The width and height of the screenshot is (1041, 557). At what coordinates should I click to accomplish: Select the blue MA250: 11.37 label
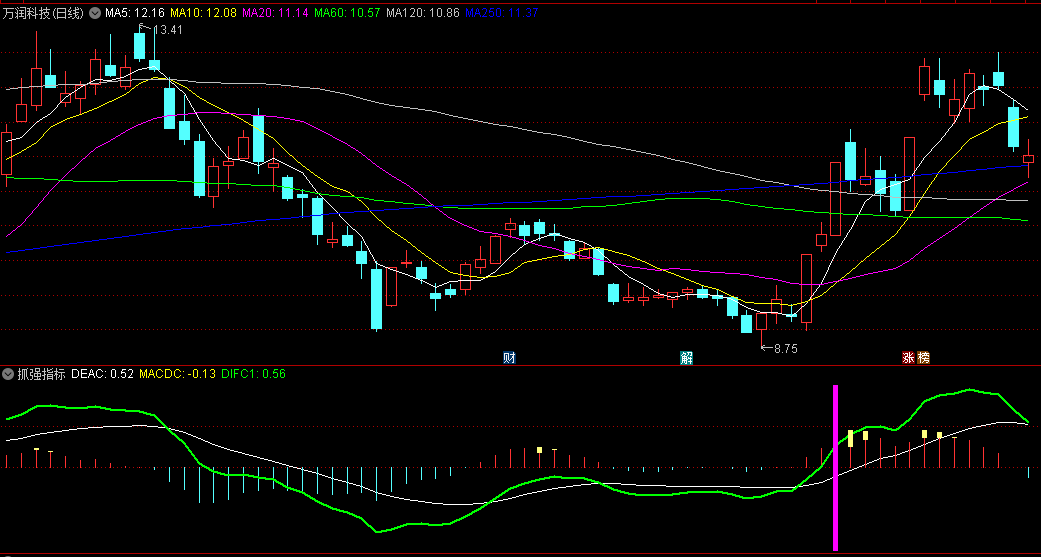pyautogui.click(x=501, y=13)
